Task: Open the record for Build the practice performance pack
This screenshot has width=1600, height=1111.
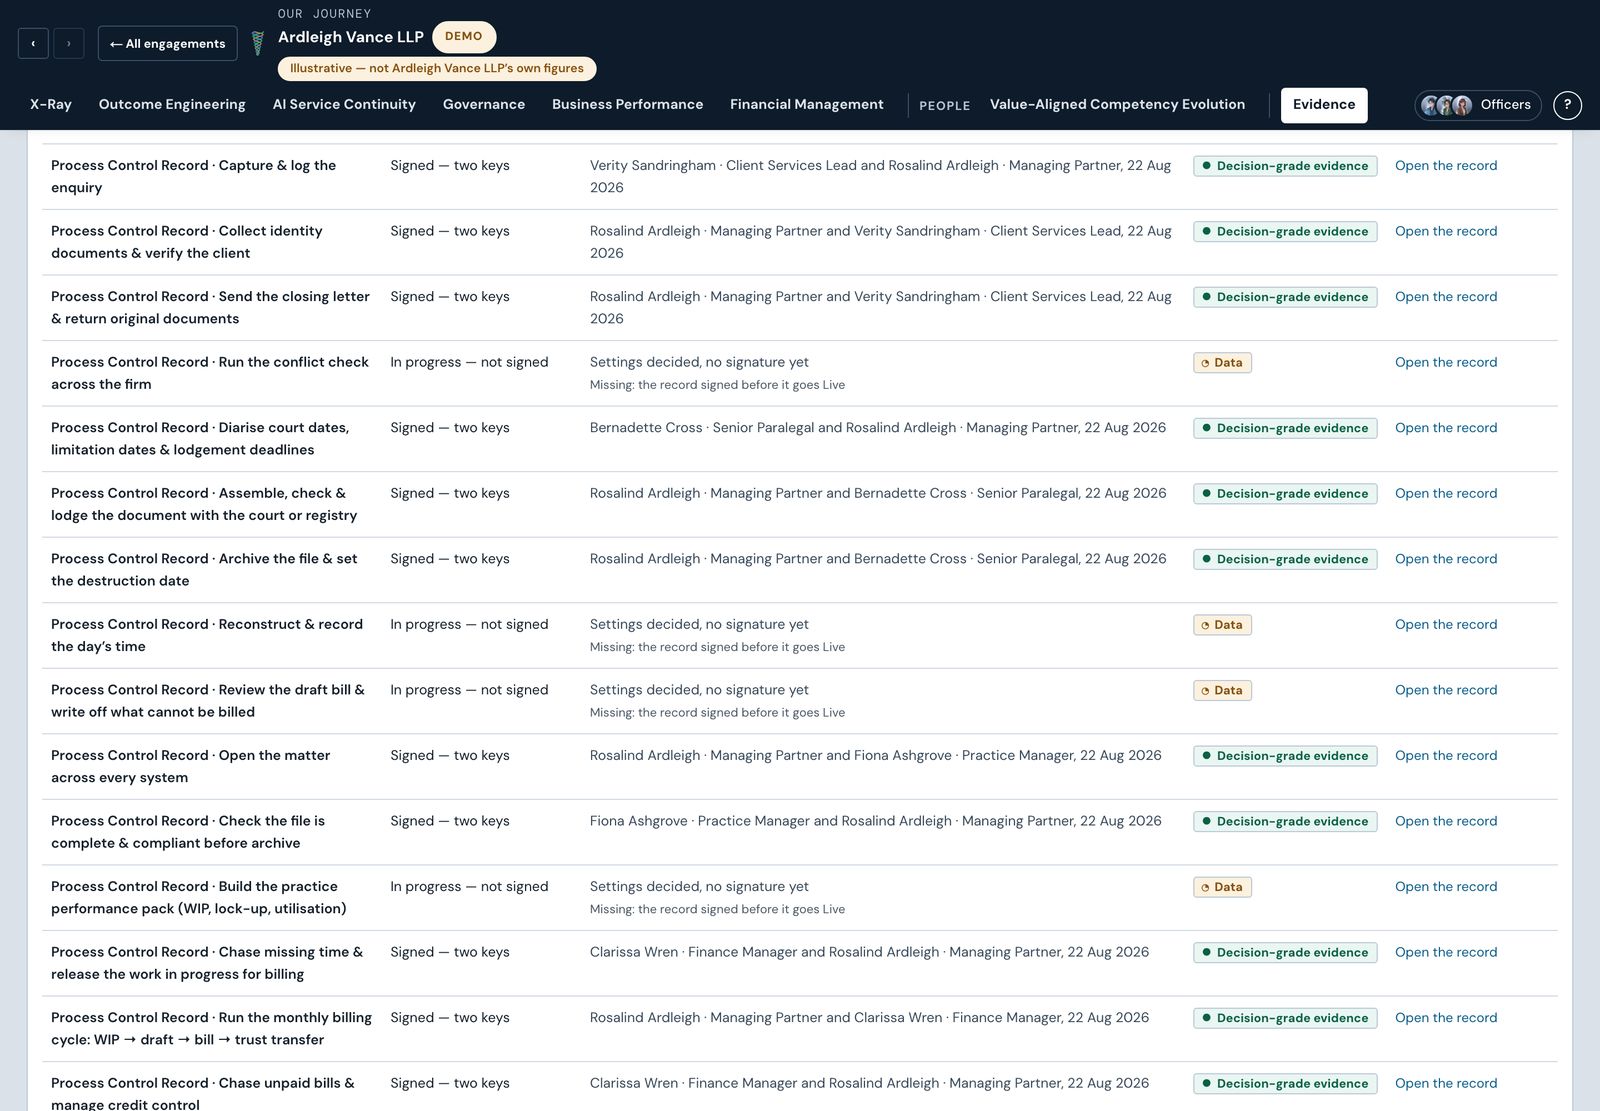Action: click(1446, 886)
